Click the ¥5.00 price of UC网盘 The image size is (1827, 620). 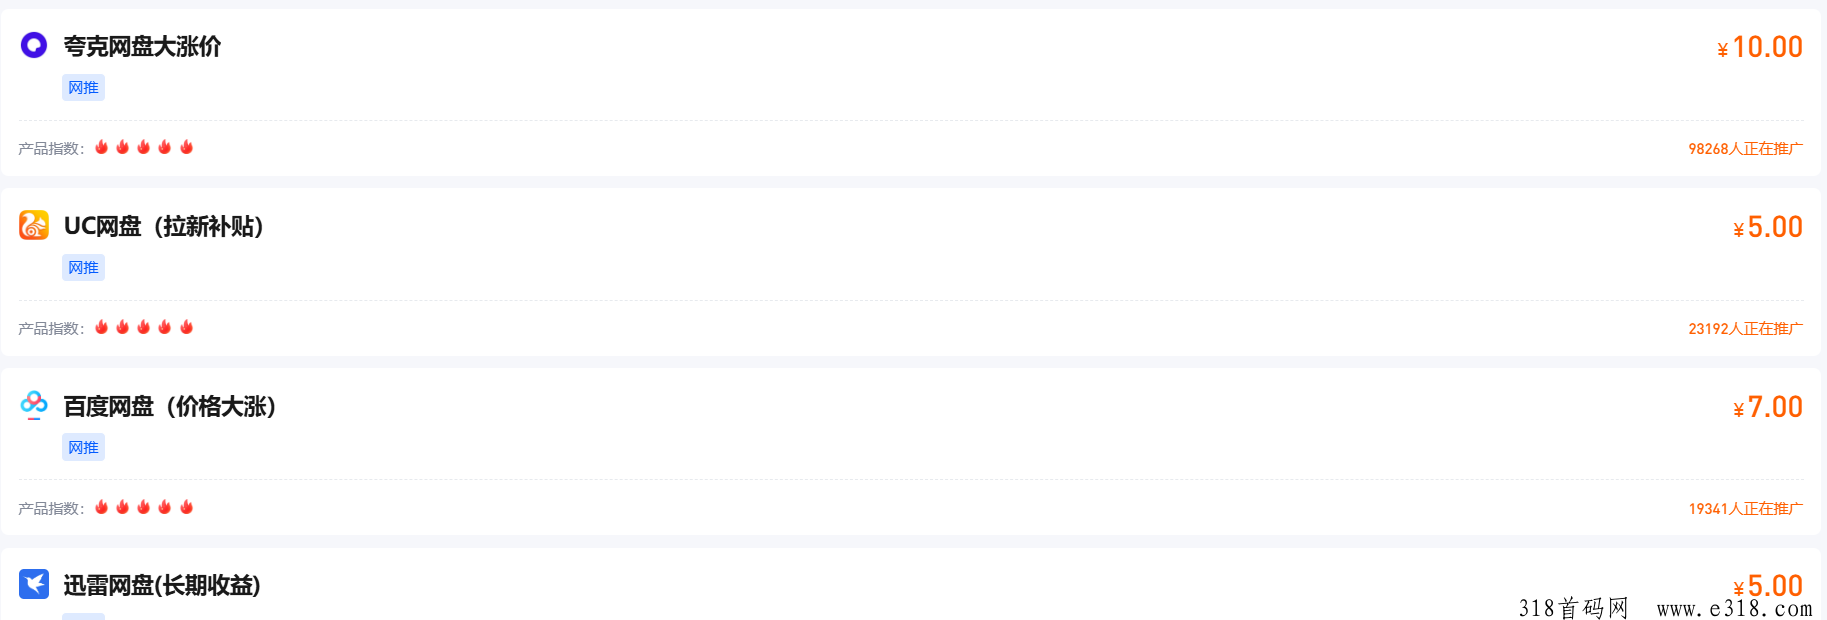pos(1768,227)
